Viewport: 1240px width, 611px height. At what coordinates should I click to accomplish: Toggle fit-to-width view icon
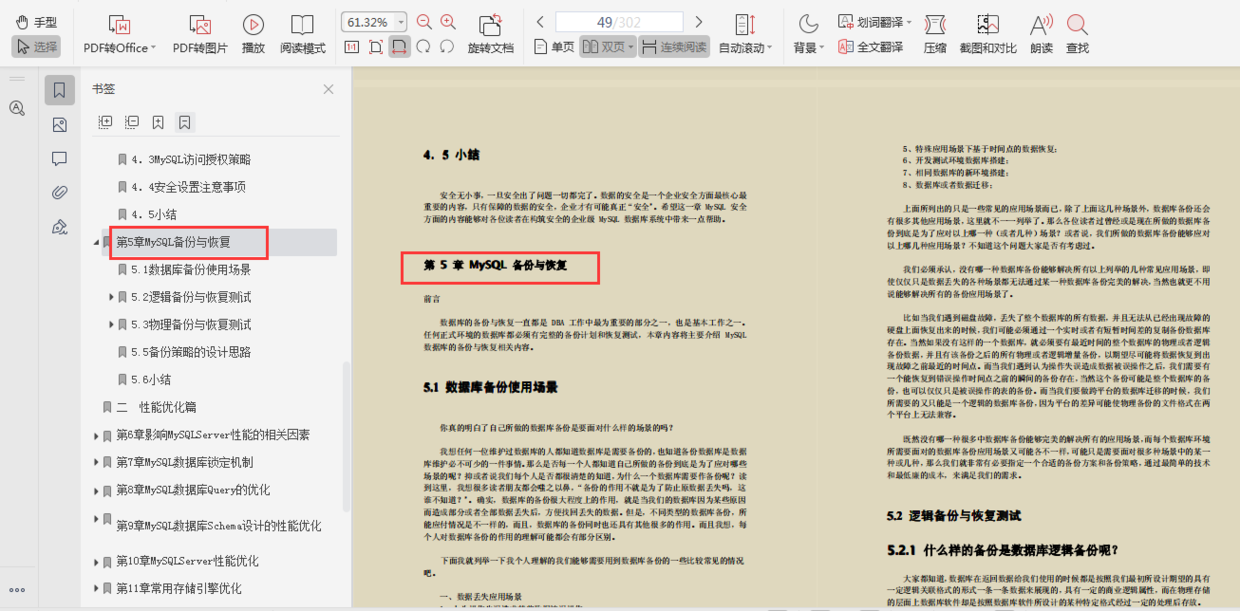[399, 46]
